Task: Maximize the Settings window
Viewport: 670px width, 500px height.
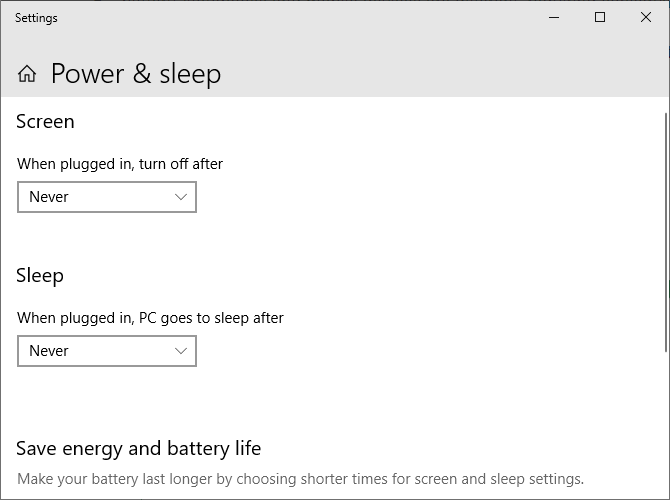Action: pyautogui.click(x=600, y=17)
